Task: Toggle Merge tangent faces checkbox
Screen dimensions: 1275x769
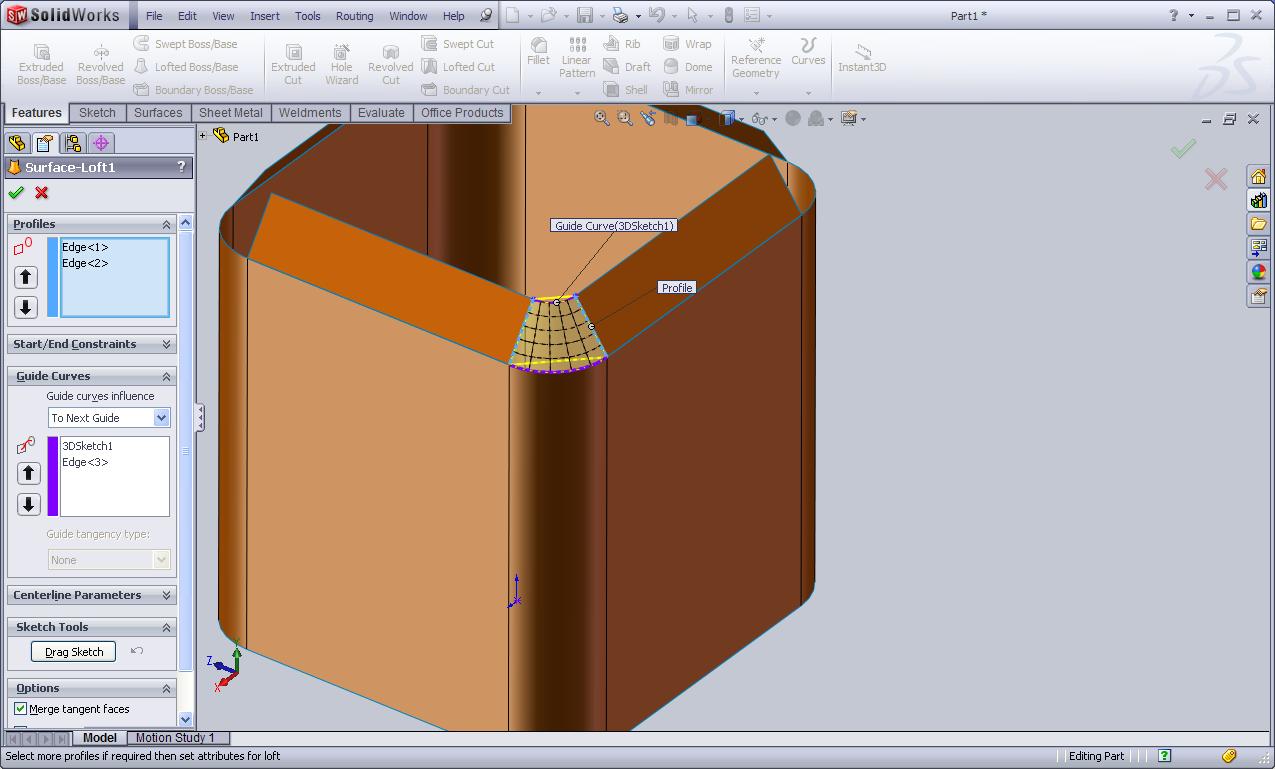Action: click(20, 709)
